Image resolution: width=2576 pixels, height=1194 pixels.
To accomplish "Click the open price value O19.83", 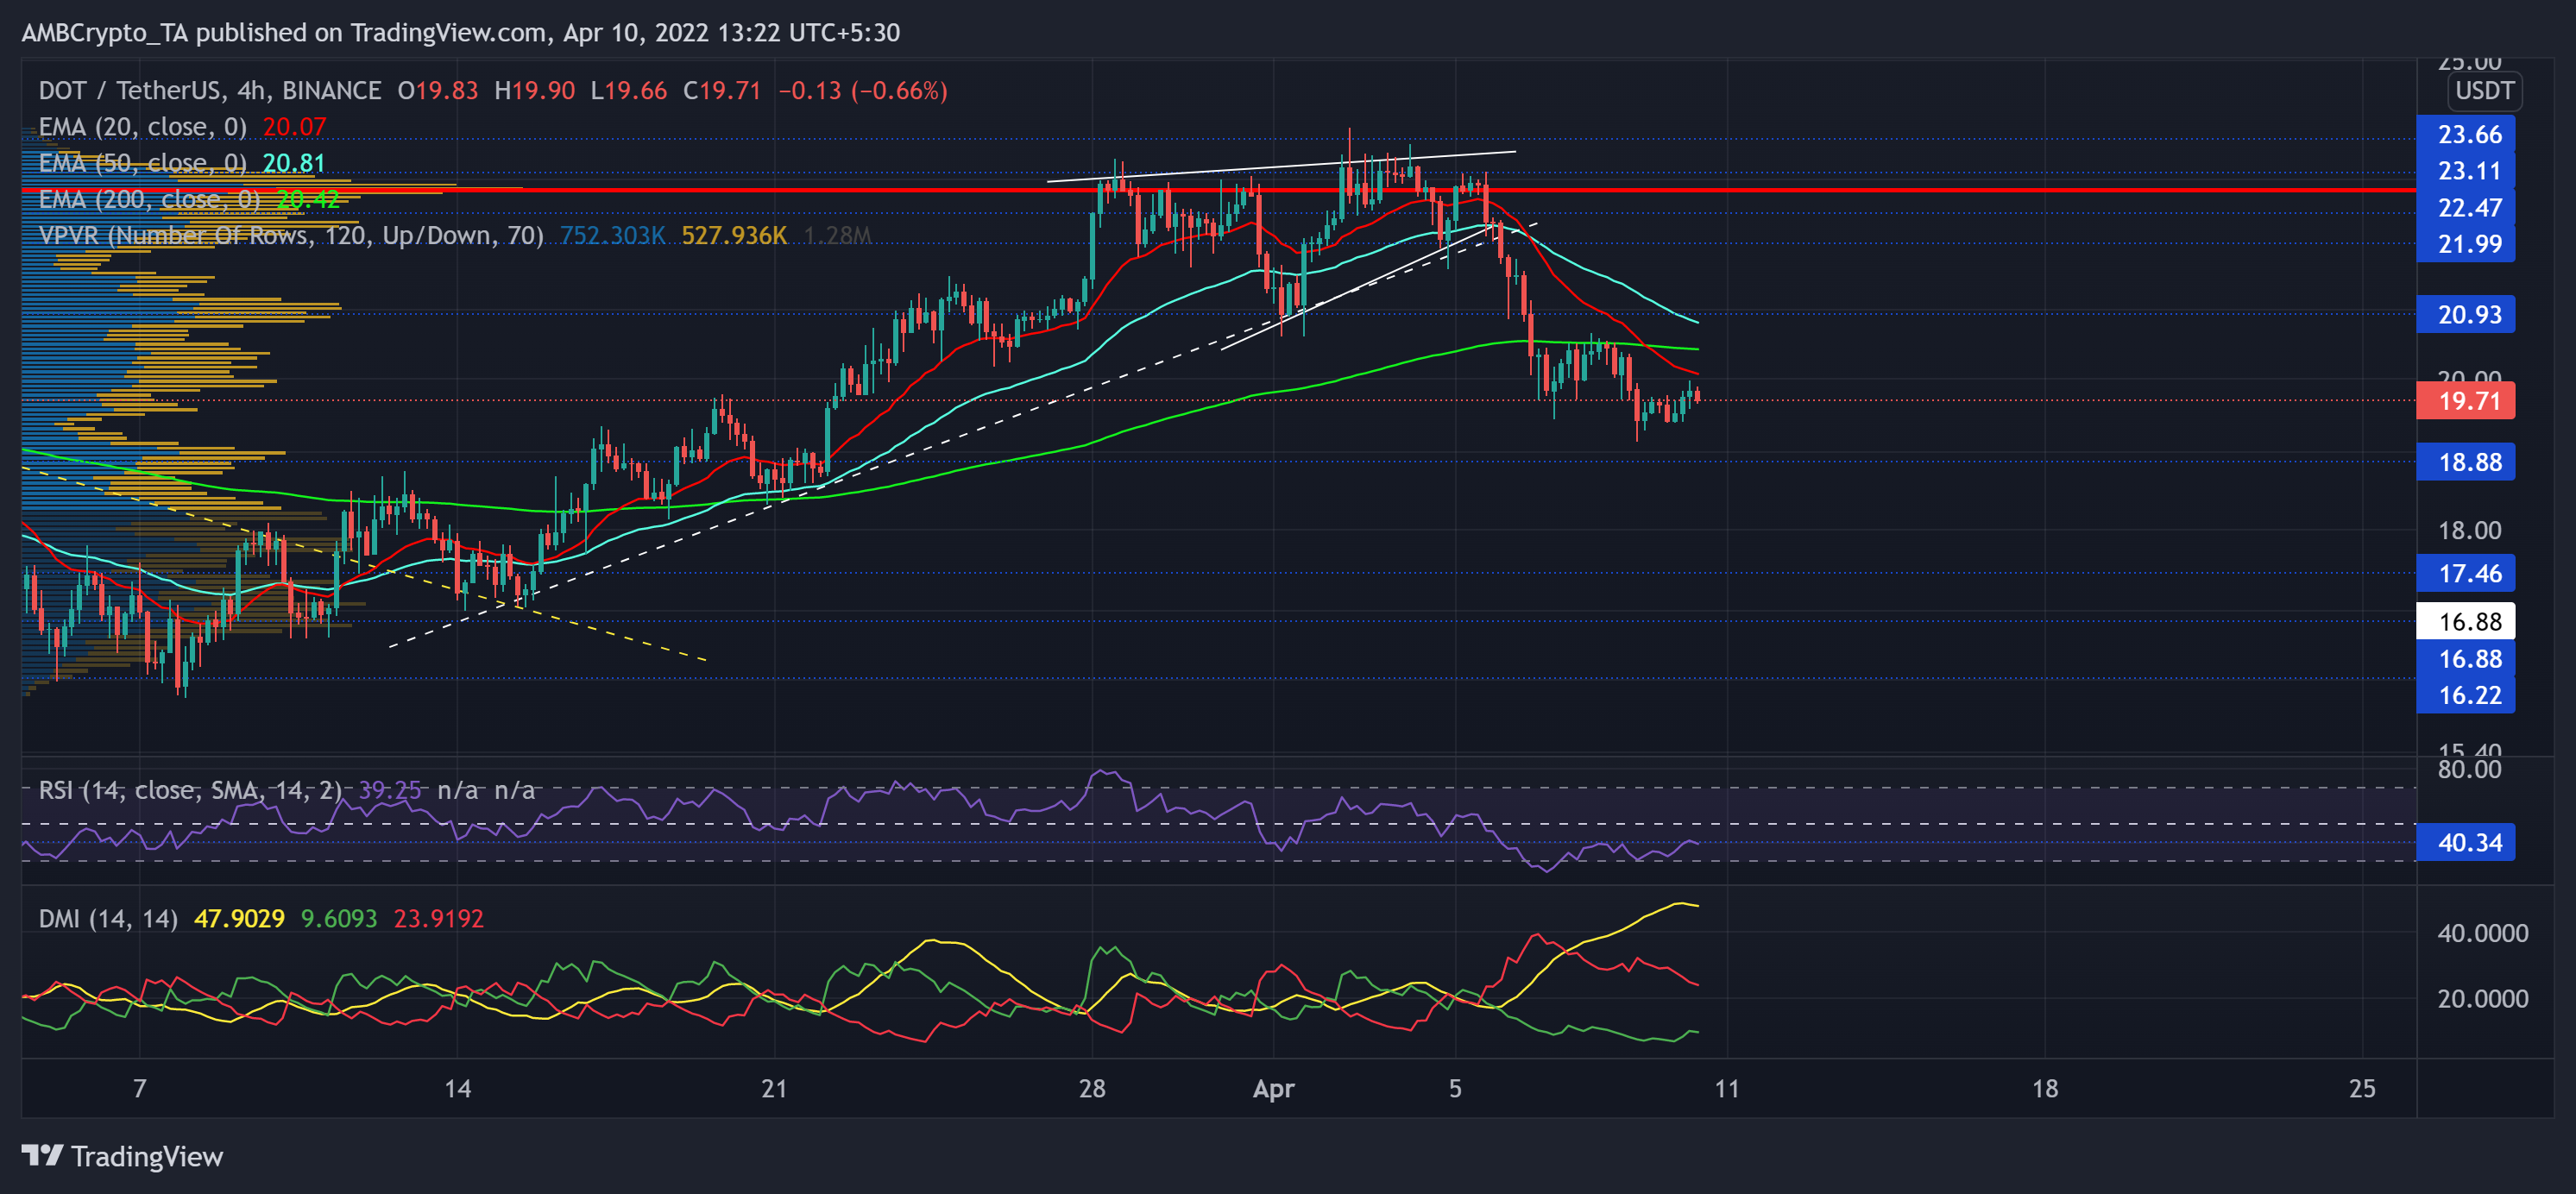I will (x=438, y=91).
